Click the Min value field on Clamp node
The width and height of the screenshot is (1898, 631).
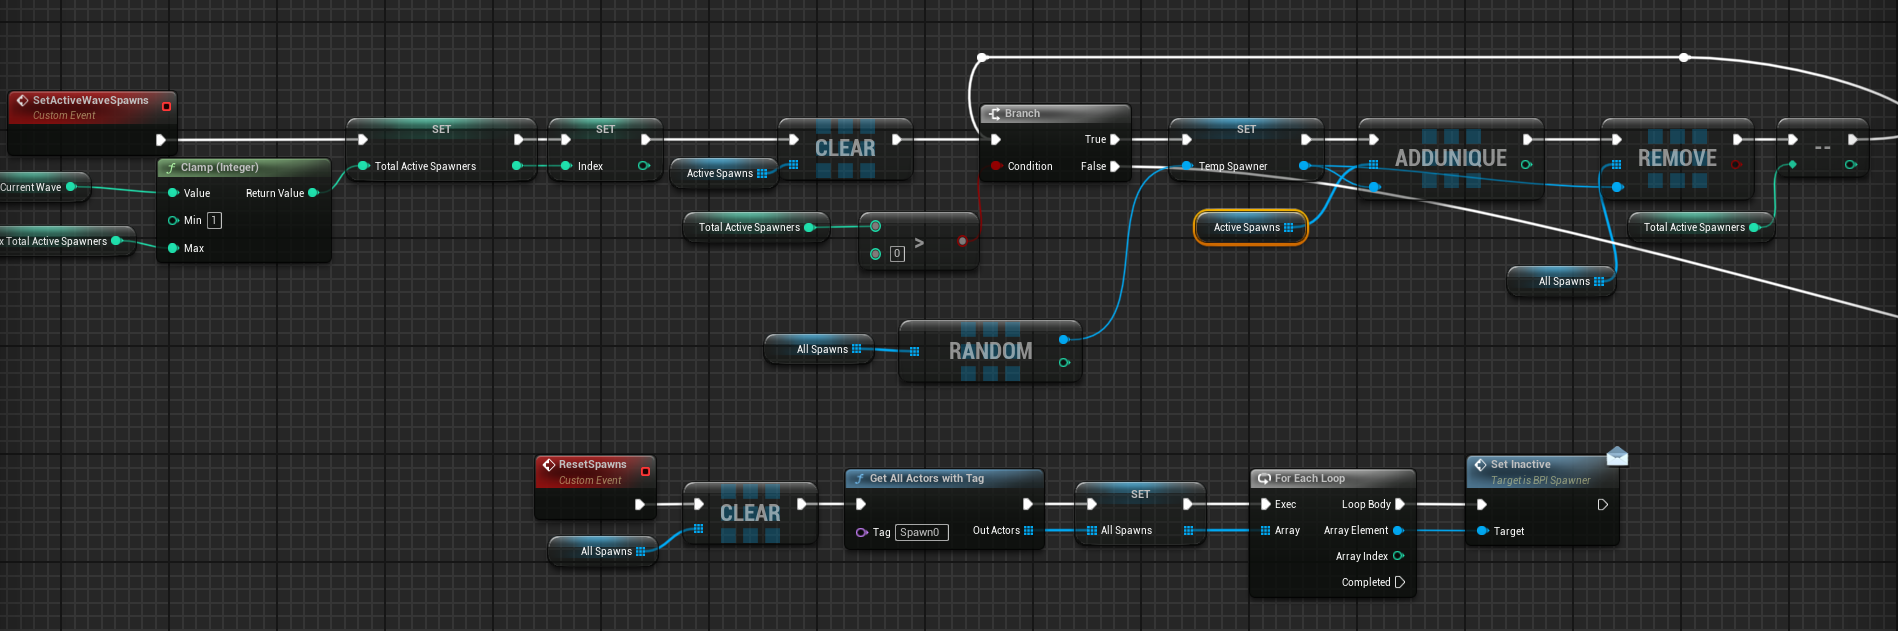pos(214,220)
